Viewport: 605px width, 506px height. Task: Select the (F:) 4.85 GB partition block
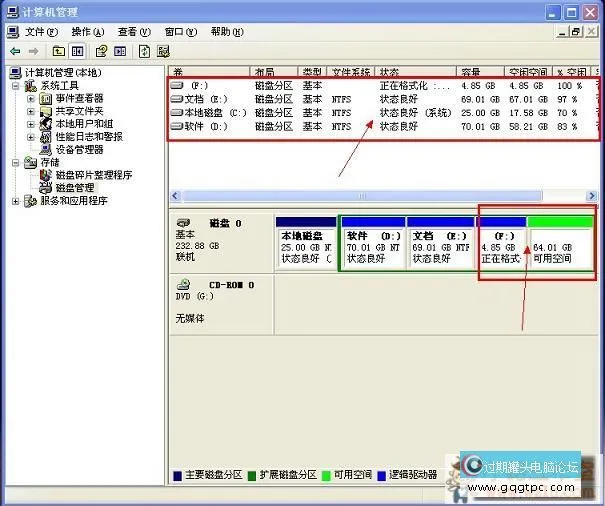[x=502, y=243]
